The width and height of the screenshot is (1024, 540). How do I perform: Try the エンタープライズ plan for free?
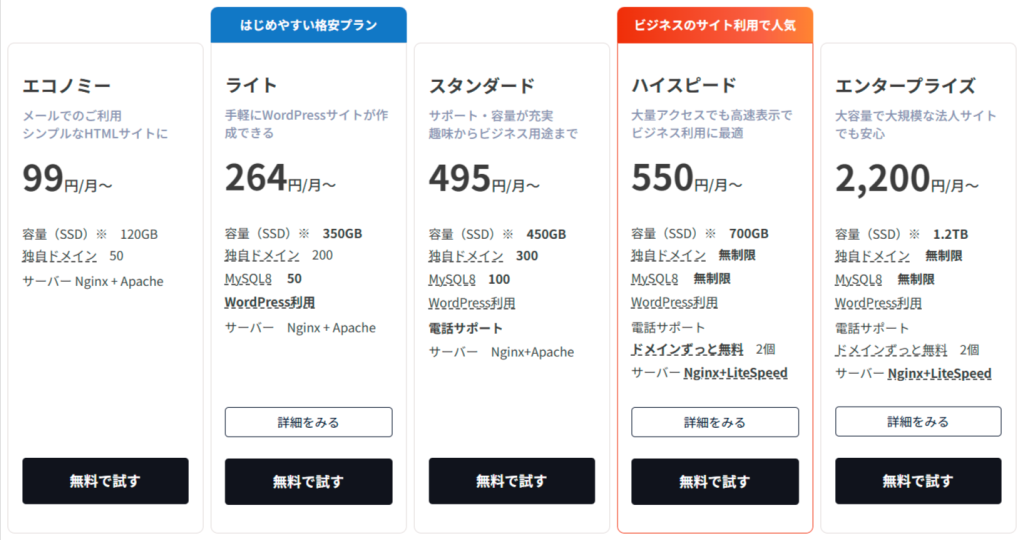(x=918, y=481)
